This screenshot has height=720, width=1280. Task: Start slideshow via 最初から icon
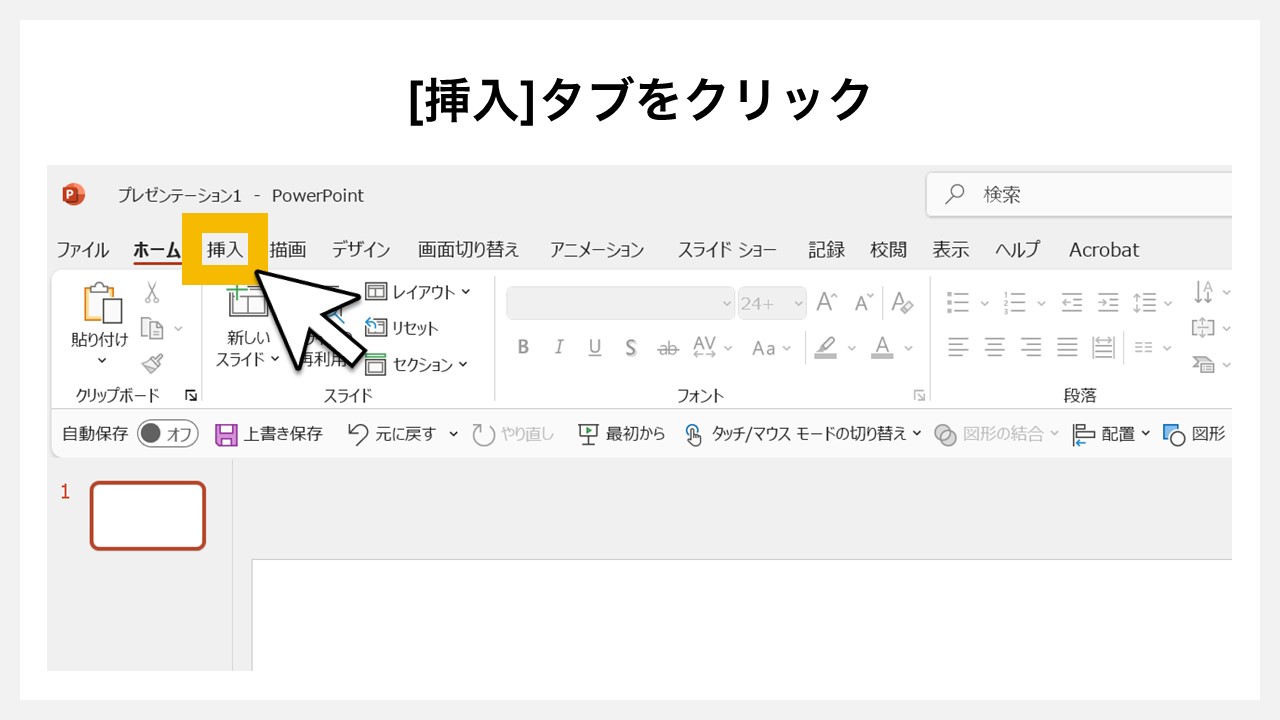[588, 435]
